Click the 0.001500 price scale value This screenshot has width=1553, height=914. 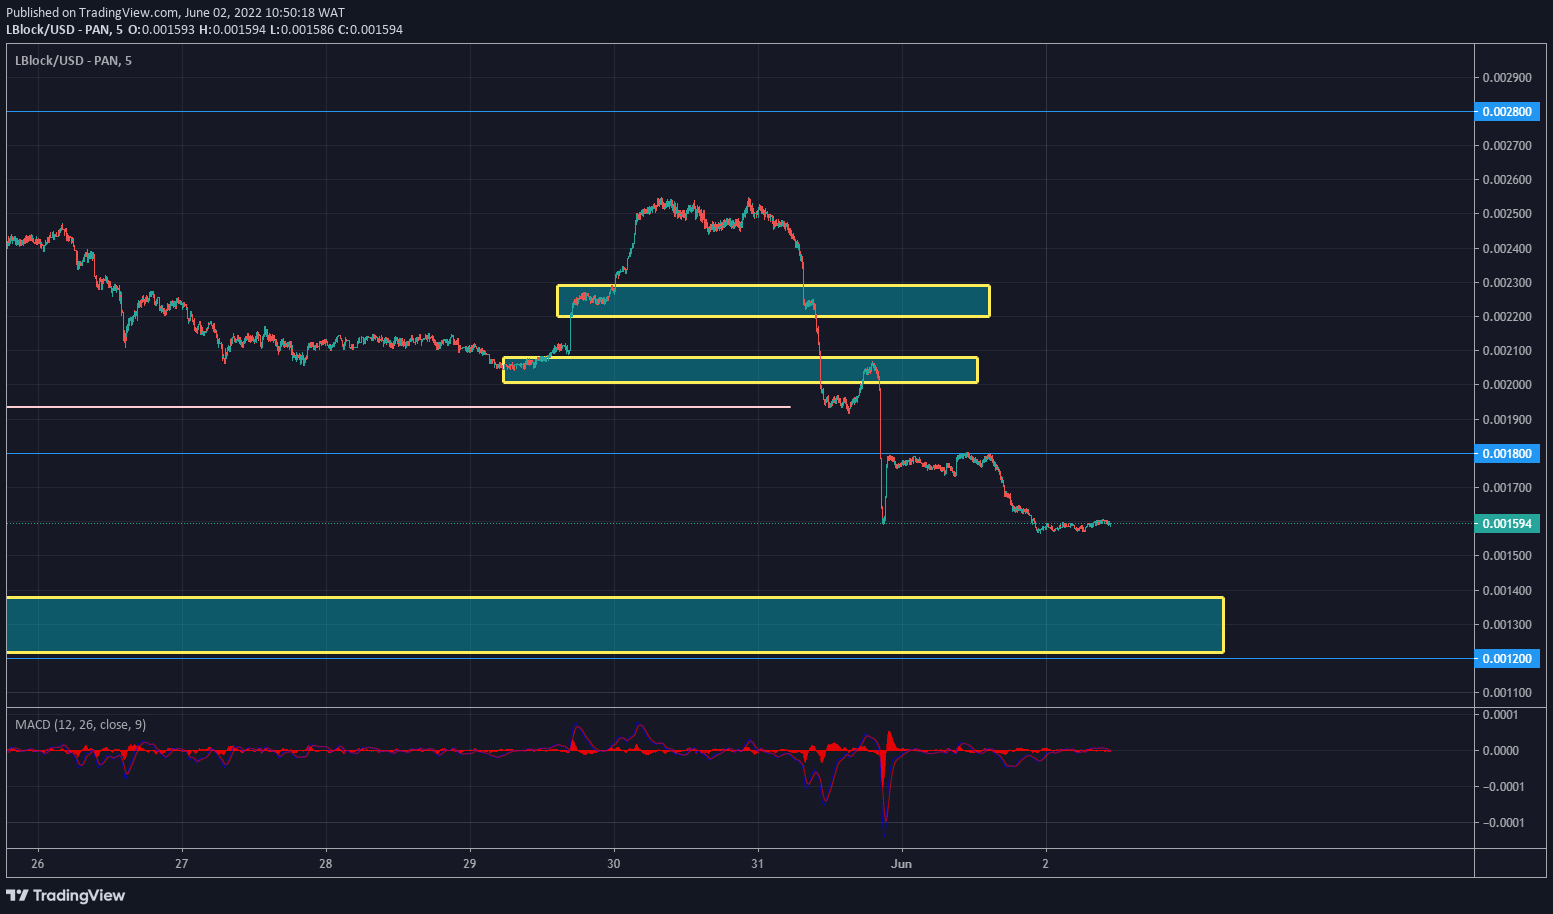(x=1507, y=556)
